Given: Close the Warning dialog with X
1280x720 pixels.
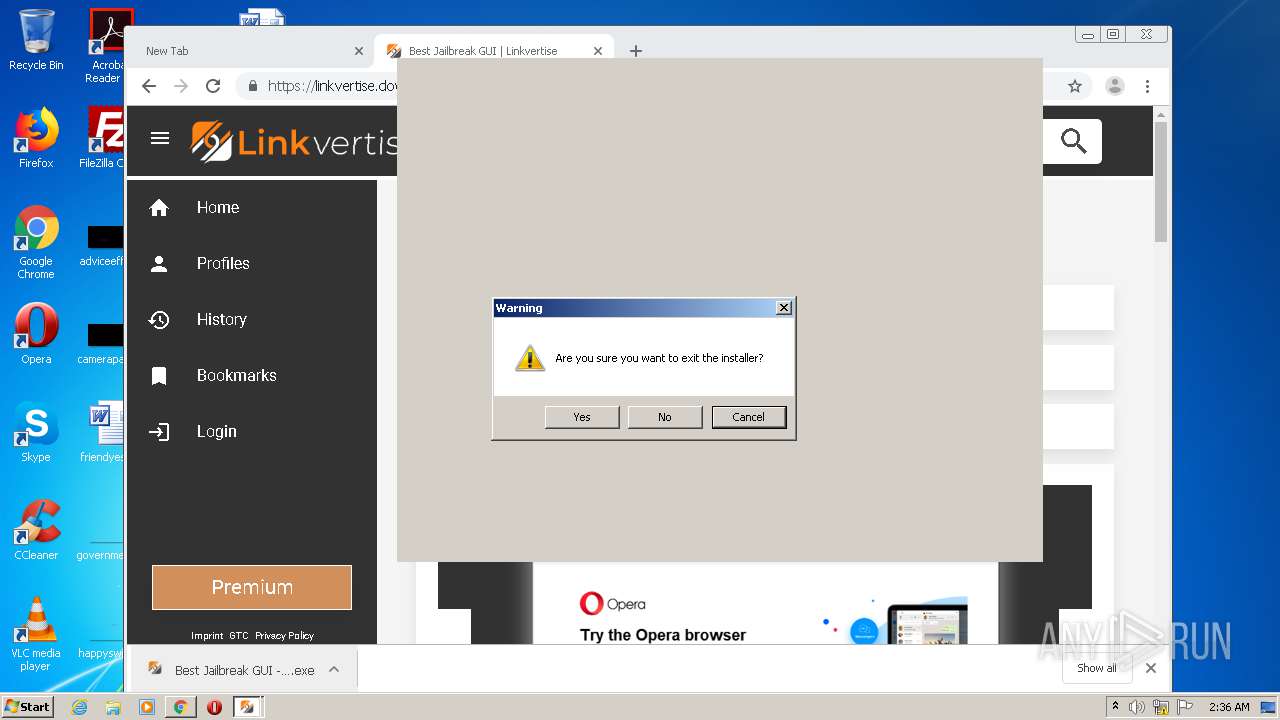Looking at the screenshot, I should click(x=784, y=308).
